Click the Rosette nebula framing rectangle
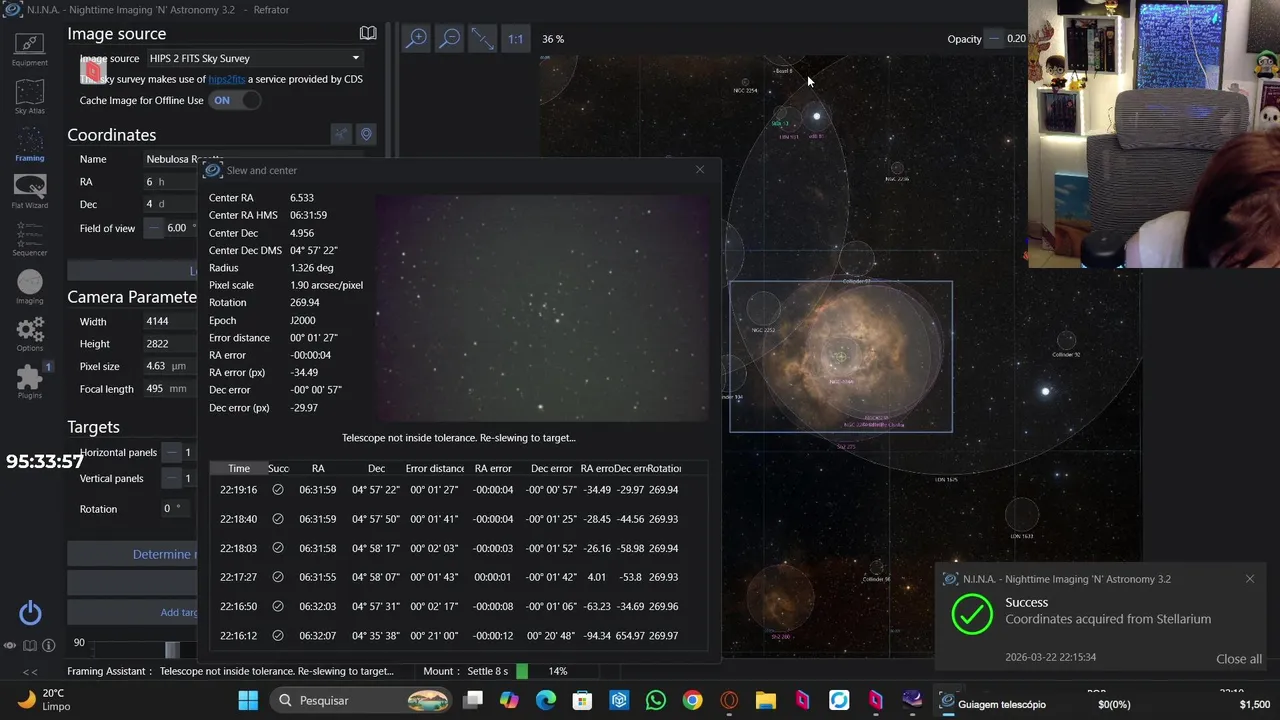 tap(841, 357)
